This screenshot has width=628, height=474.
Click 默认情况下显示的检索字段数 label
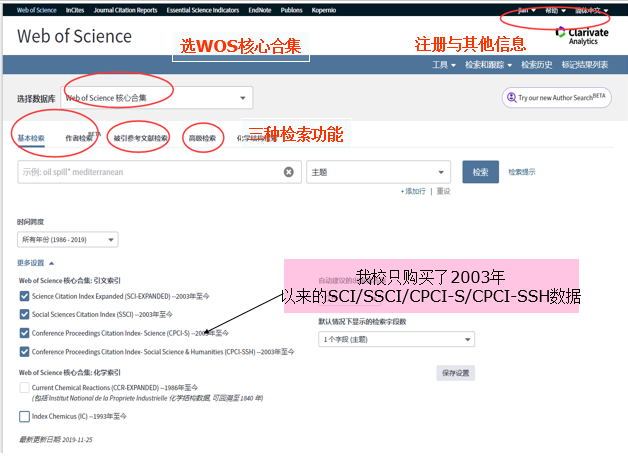click(x=362, y=322)
